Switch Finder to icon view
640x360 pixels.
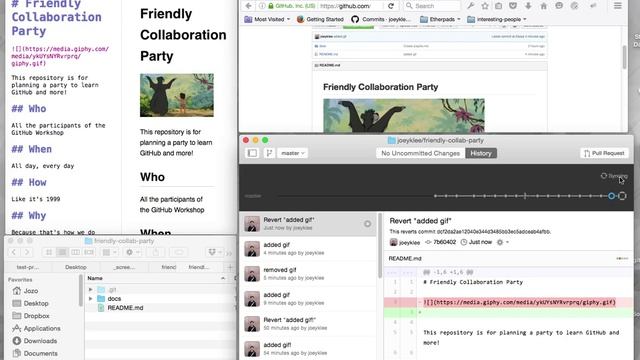tap(49, 252)
